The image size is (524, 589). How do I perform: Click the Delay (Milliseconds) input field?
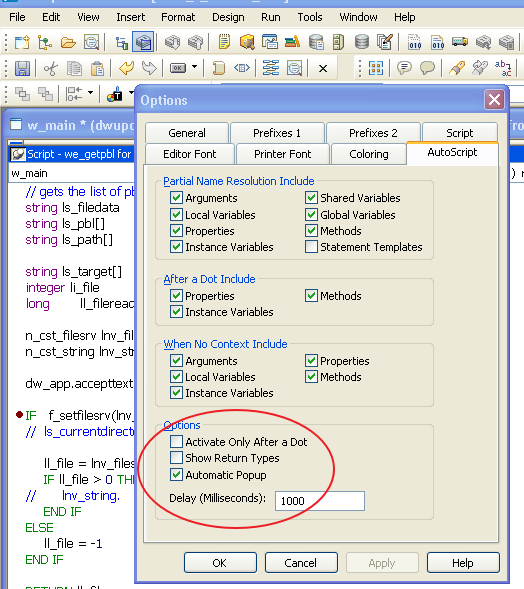[x=320, y=501]
